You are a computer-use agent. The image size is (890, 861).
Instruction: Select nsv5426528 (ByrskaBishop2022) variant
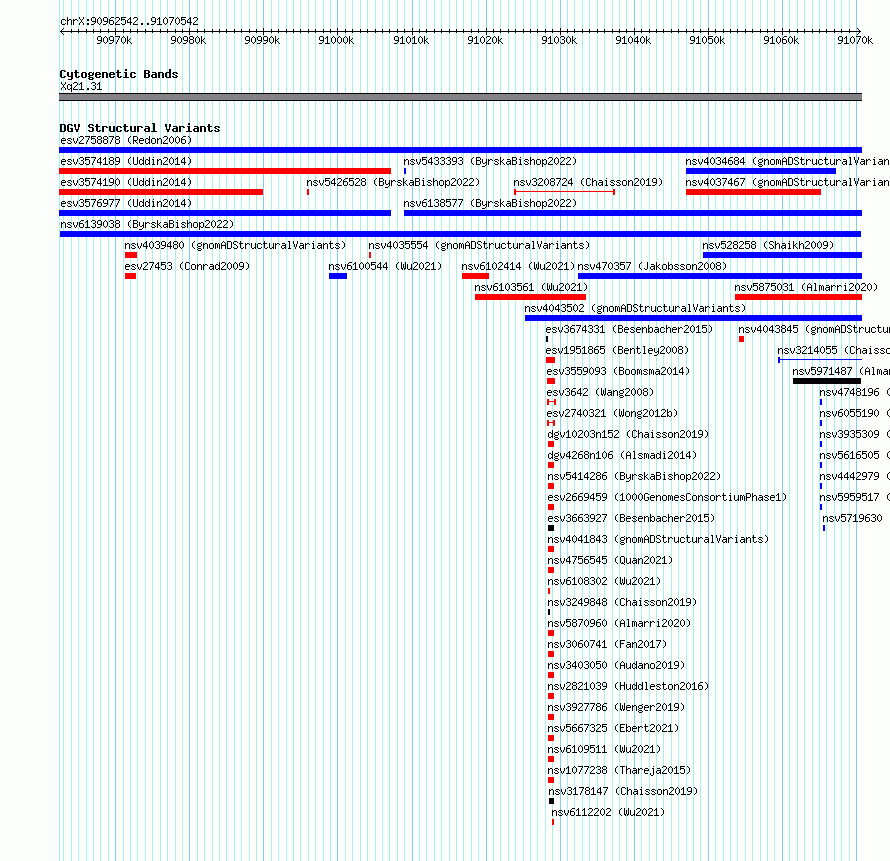[393, 182]
